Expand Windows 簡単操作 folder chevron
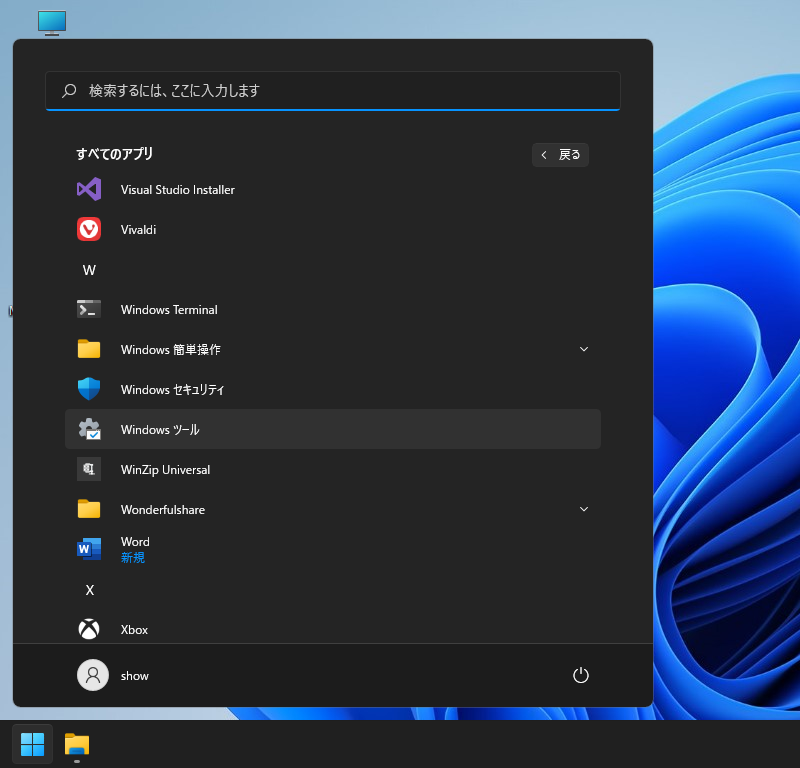Screen dimensions: 800x768 point(584,349)
